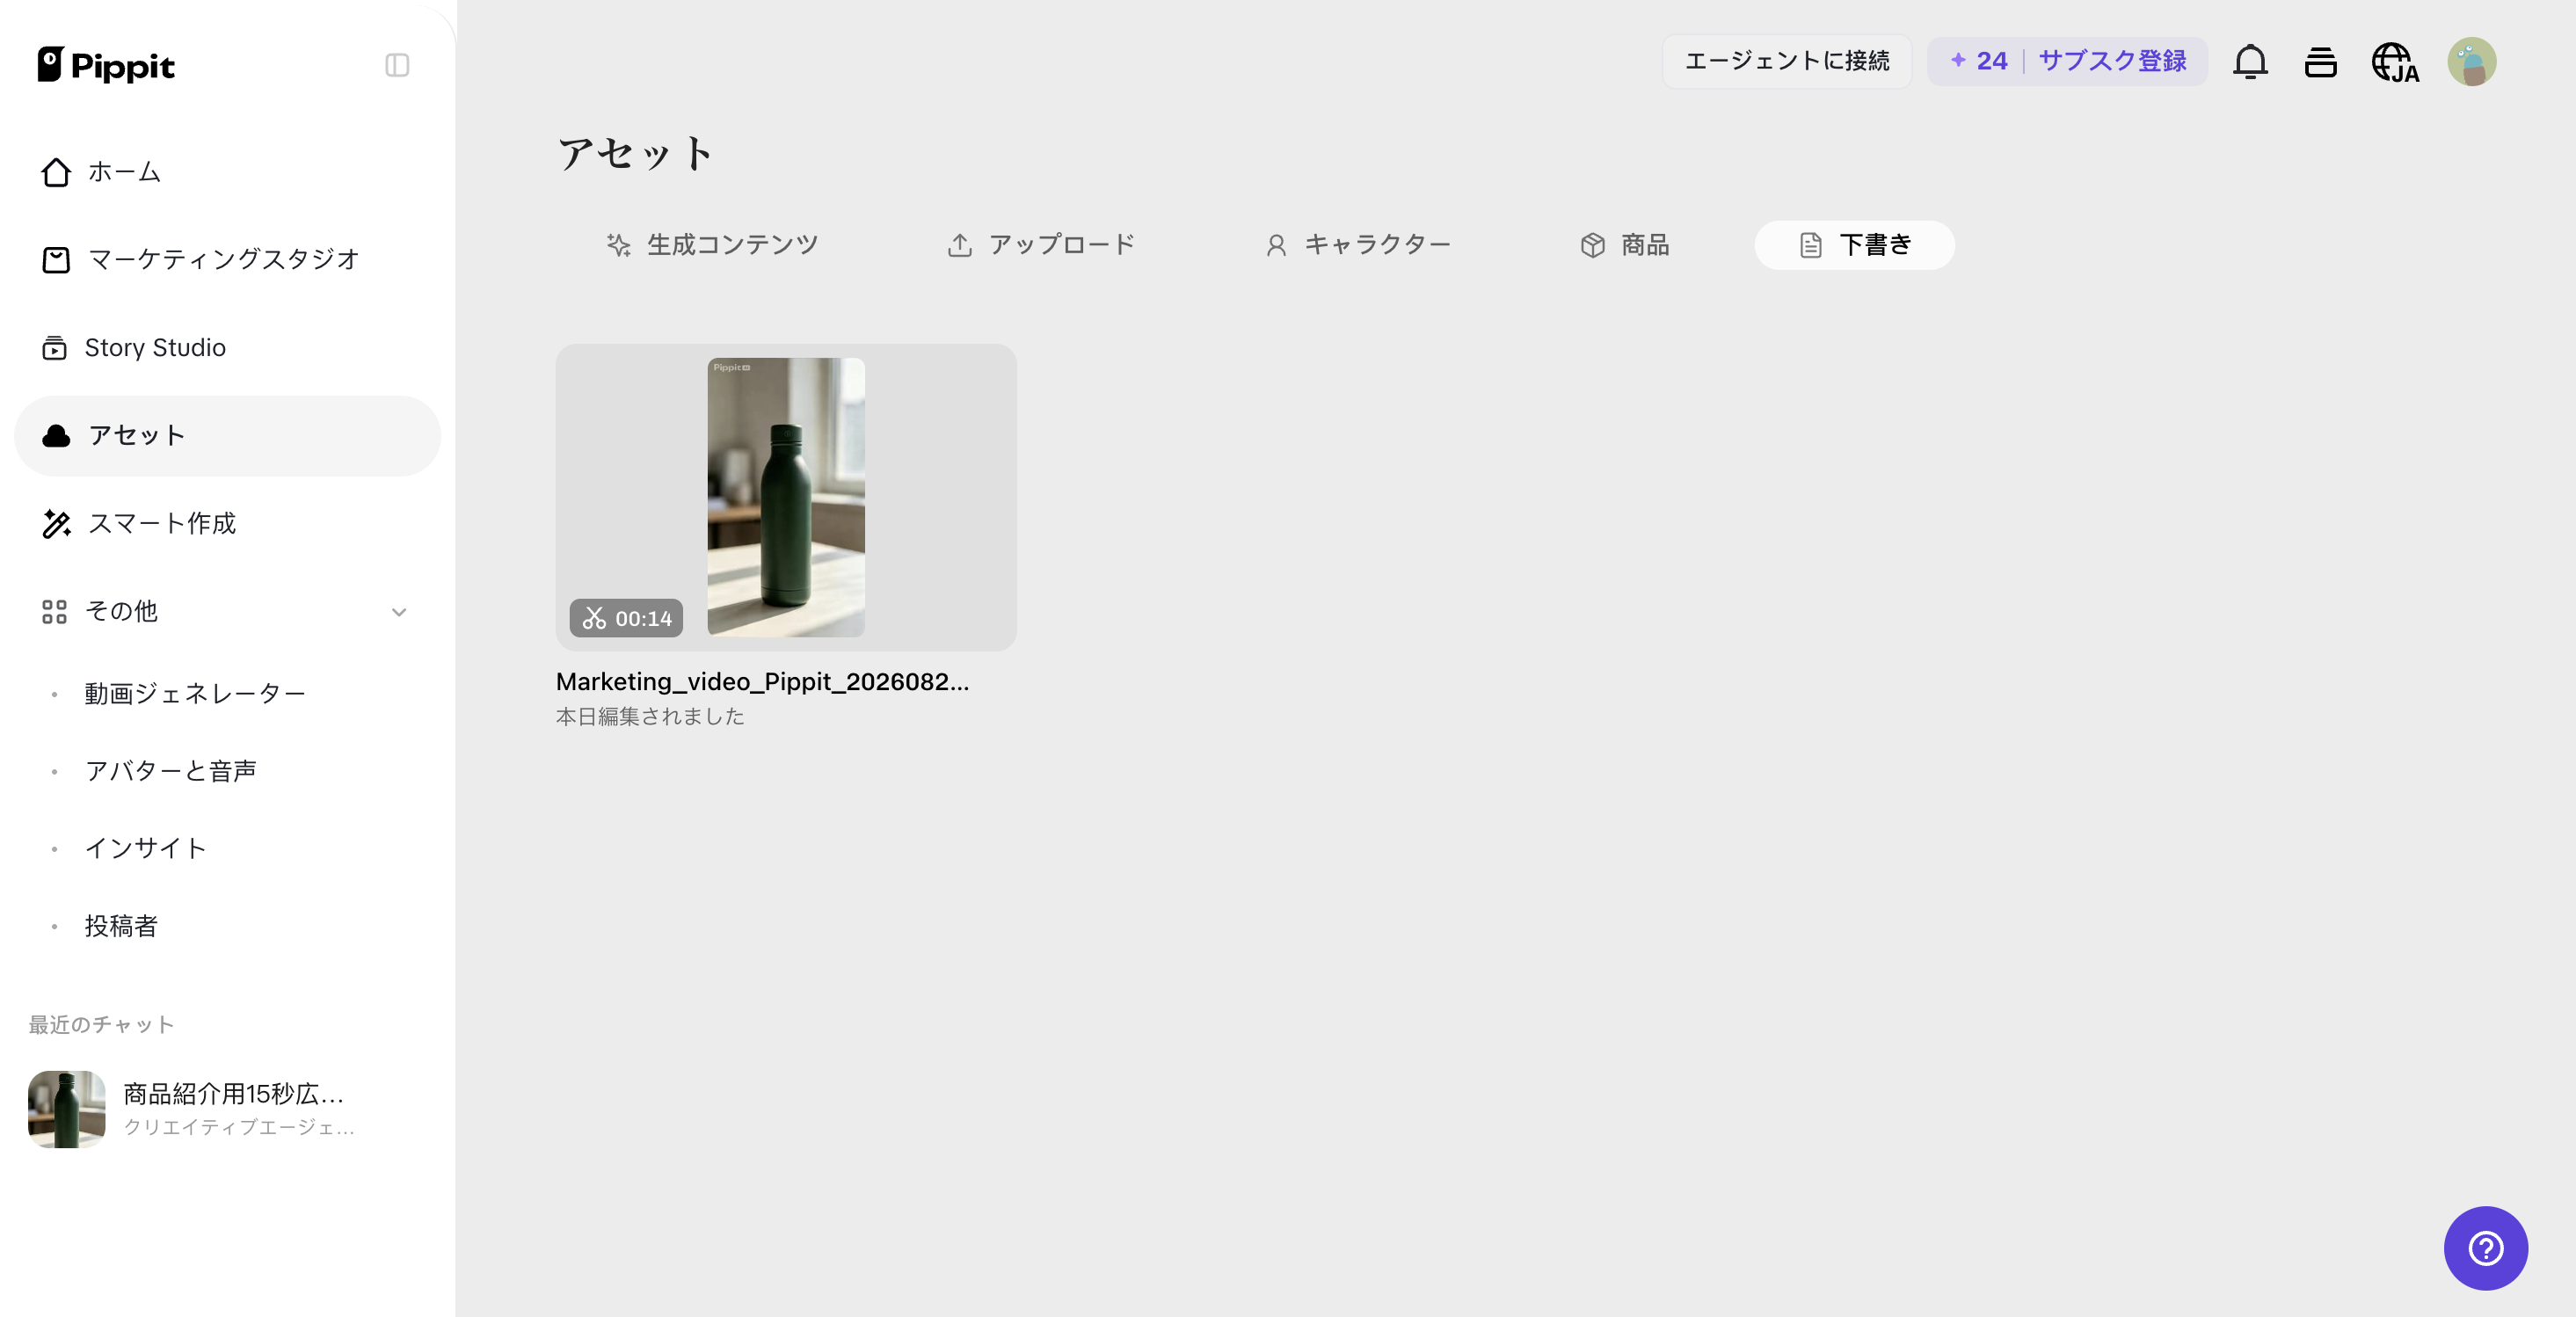Click the Story Studio play icon

tap(54, 348)
